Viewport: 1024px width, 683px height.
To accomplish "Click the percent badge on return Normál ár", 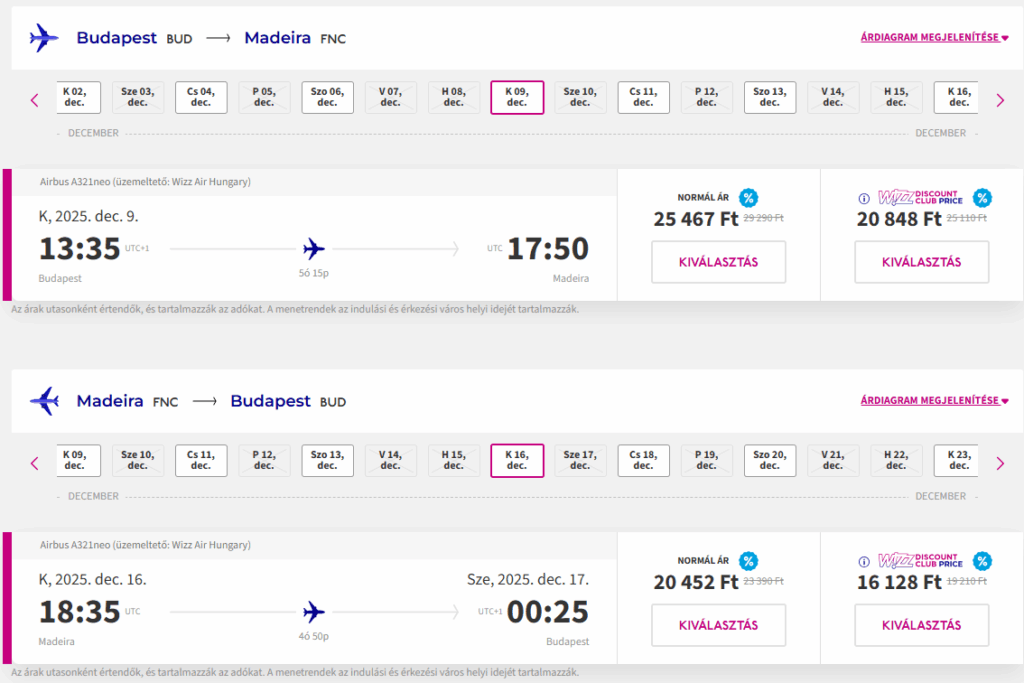I will coord(748,560).
